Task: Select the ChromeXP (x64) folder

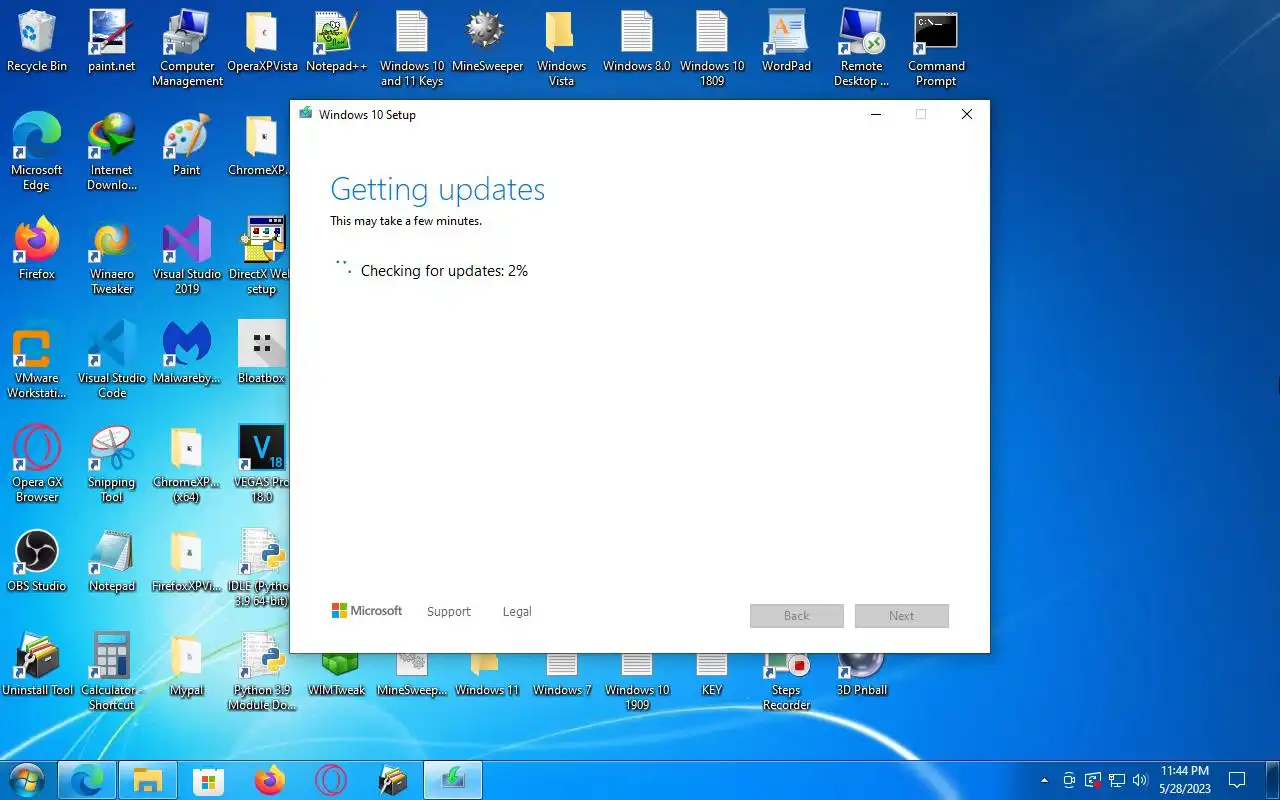Action: pos(187,464)
